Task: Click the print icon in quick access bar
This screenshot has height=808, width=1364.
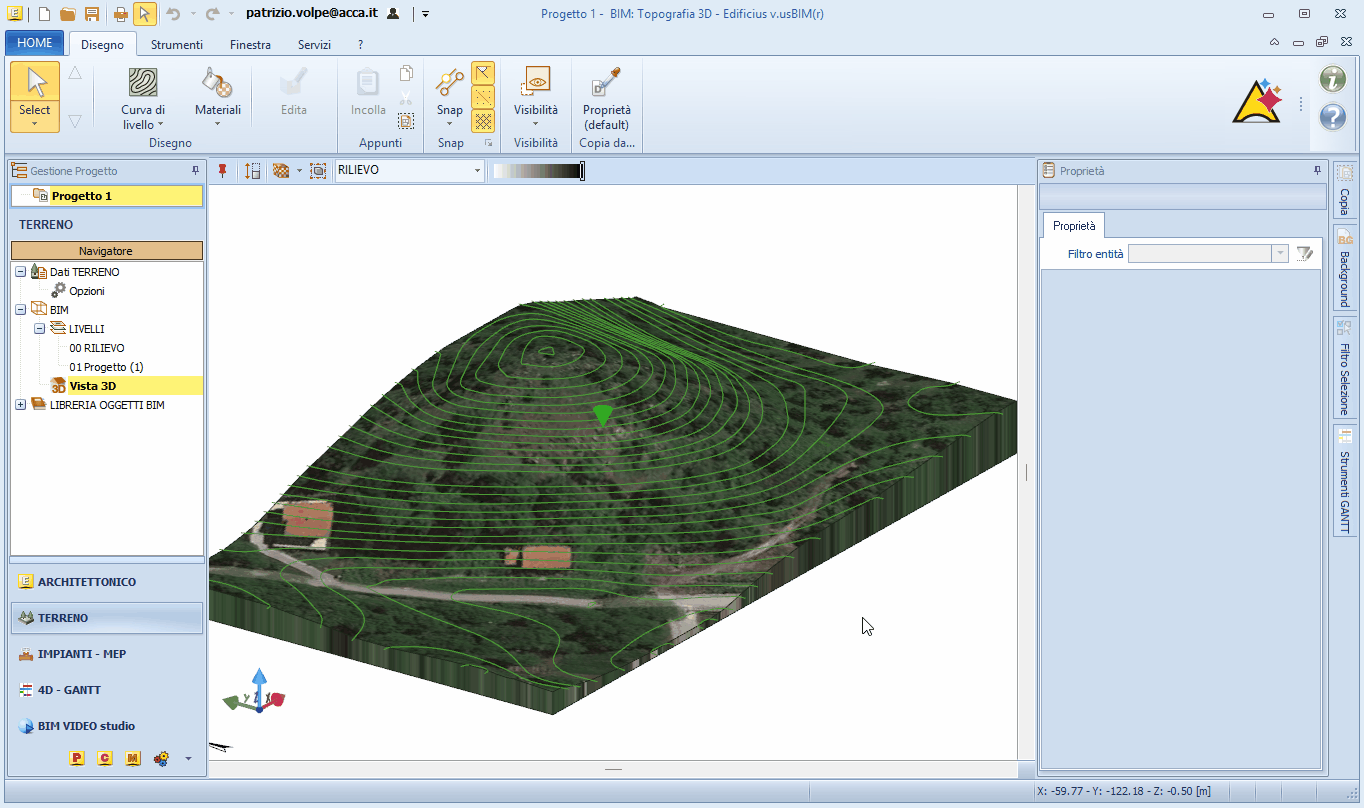Action: pyautogui.click(x=120, y=14)
